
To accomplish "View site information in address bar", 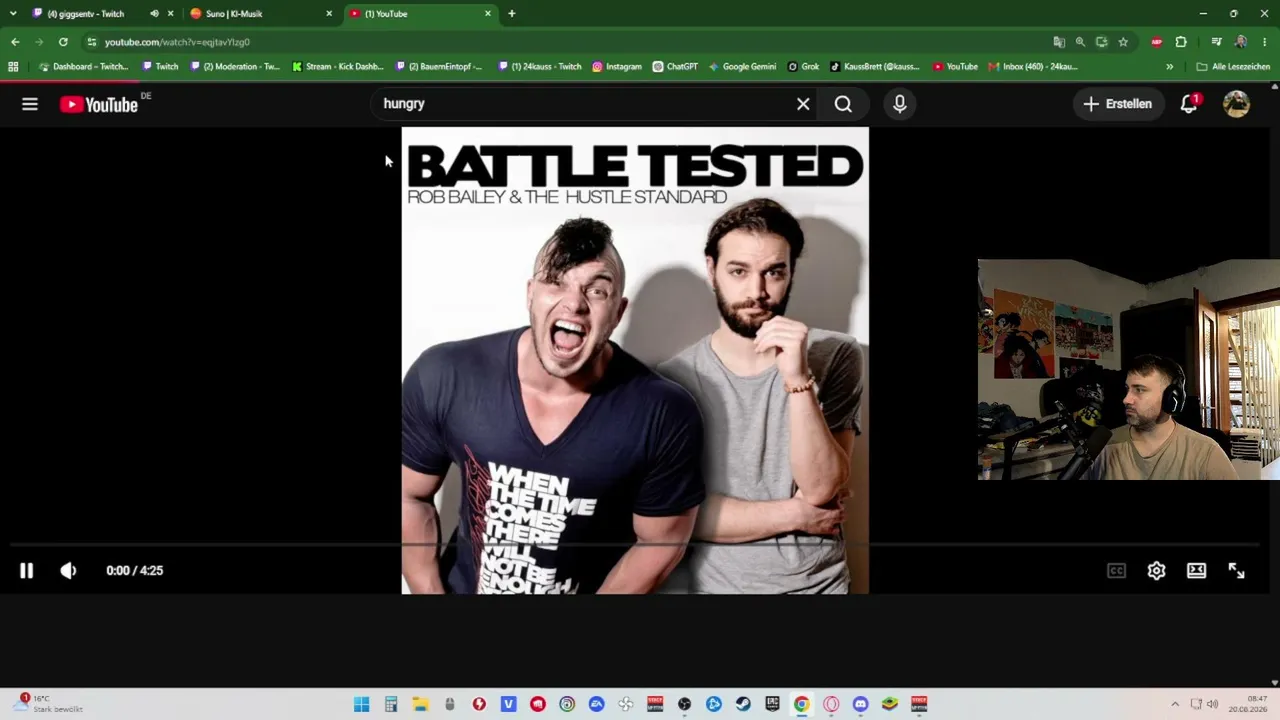I will click(x=92, y=42).
